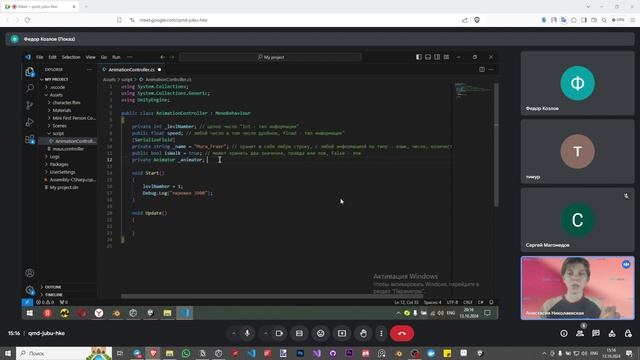
Task: Toggle the VS Code bottom panel layout icon
Action: (428, 57)
